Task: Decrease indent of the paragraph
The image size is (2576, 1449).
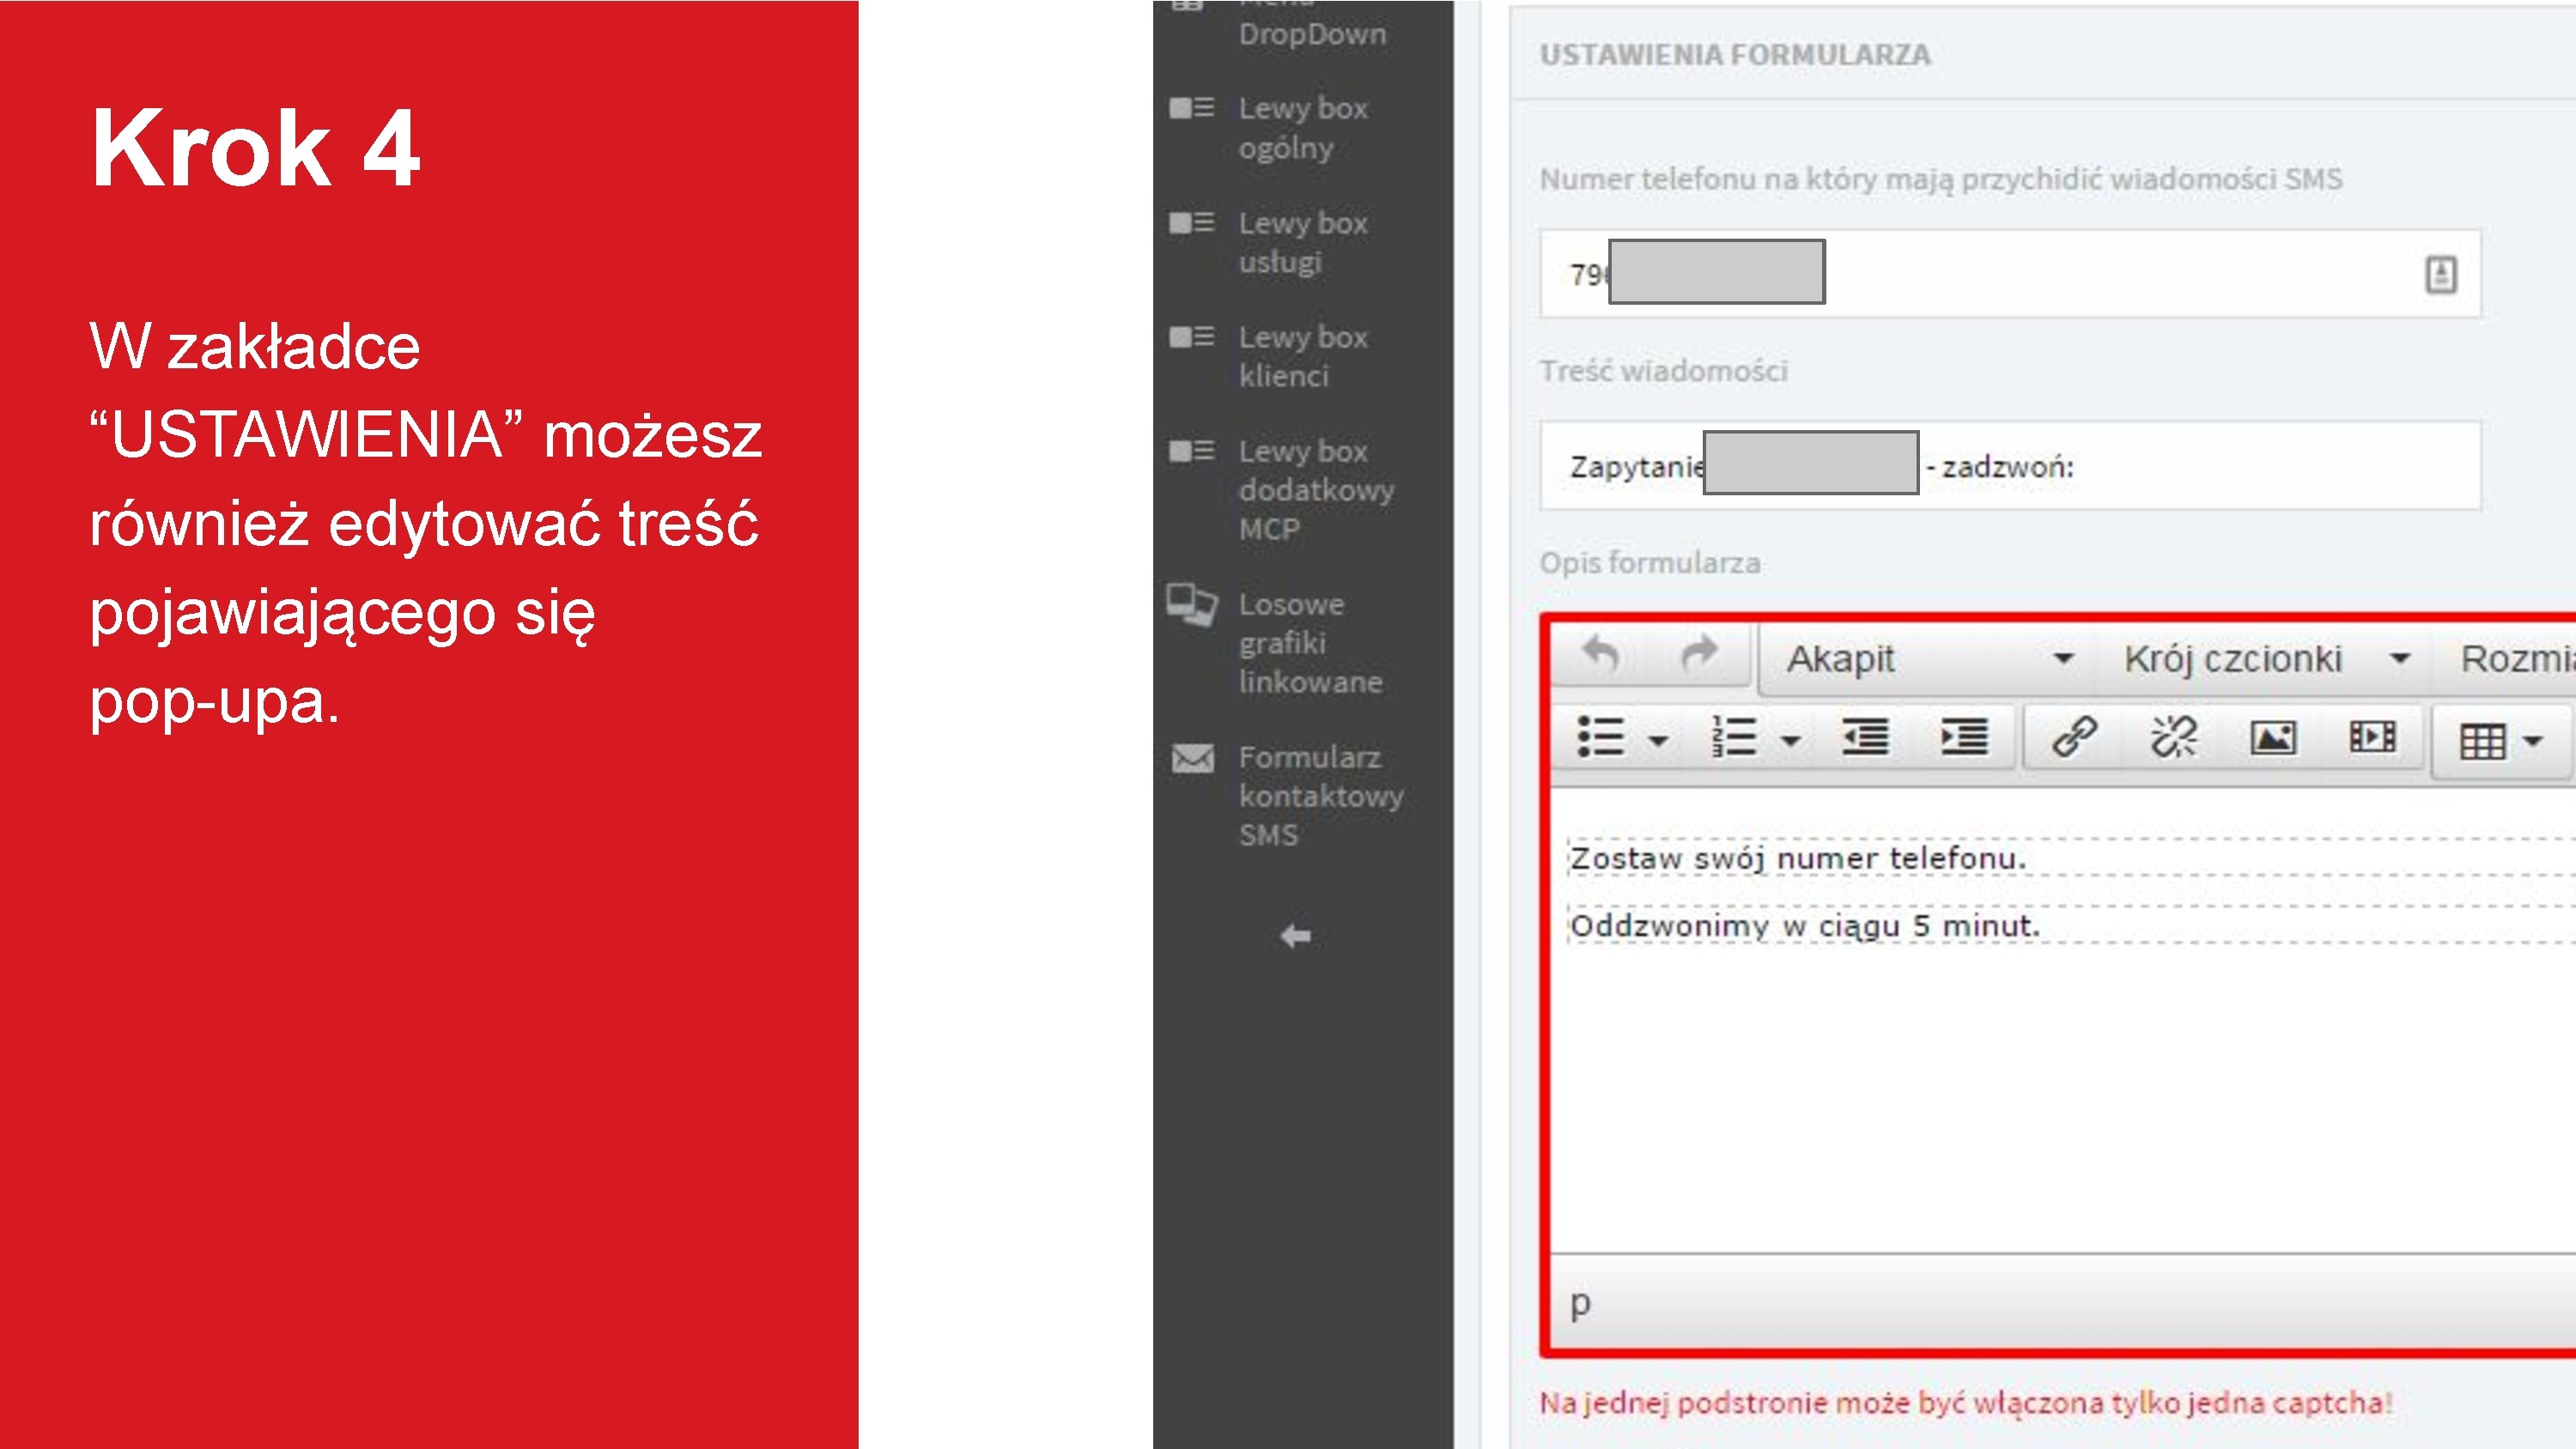Action: tap(1865, 738)
